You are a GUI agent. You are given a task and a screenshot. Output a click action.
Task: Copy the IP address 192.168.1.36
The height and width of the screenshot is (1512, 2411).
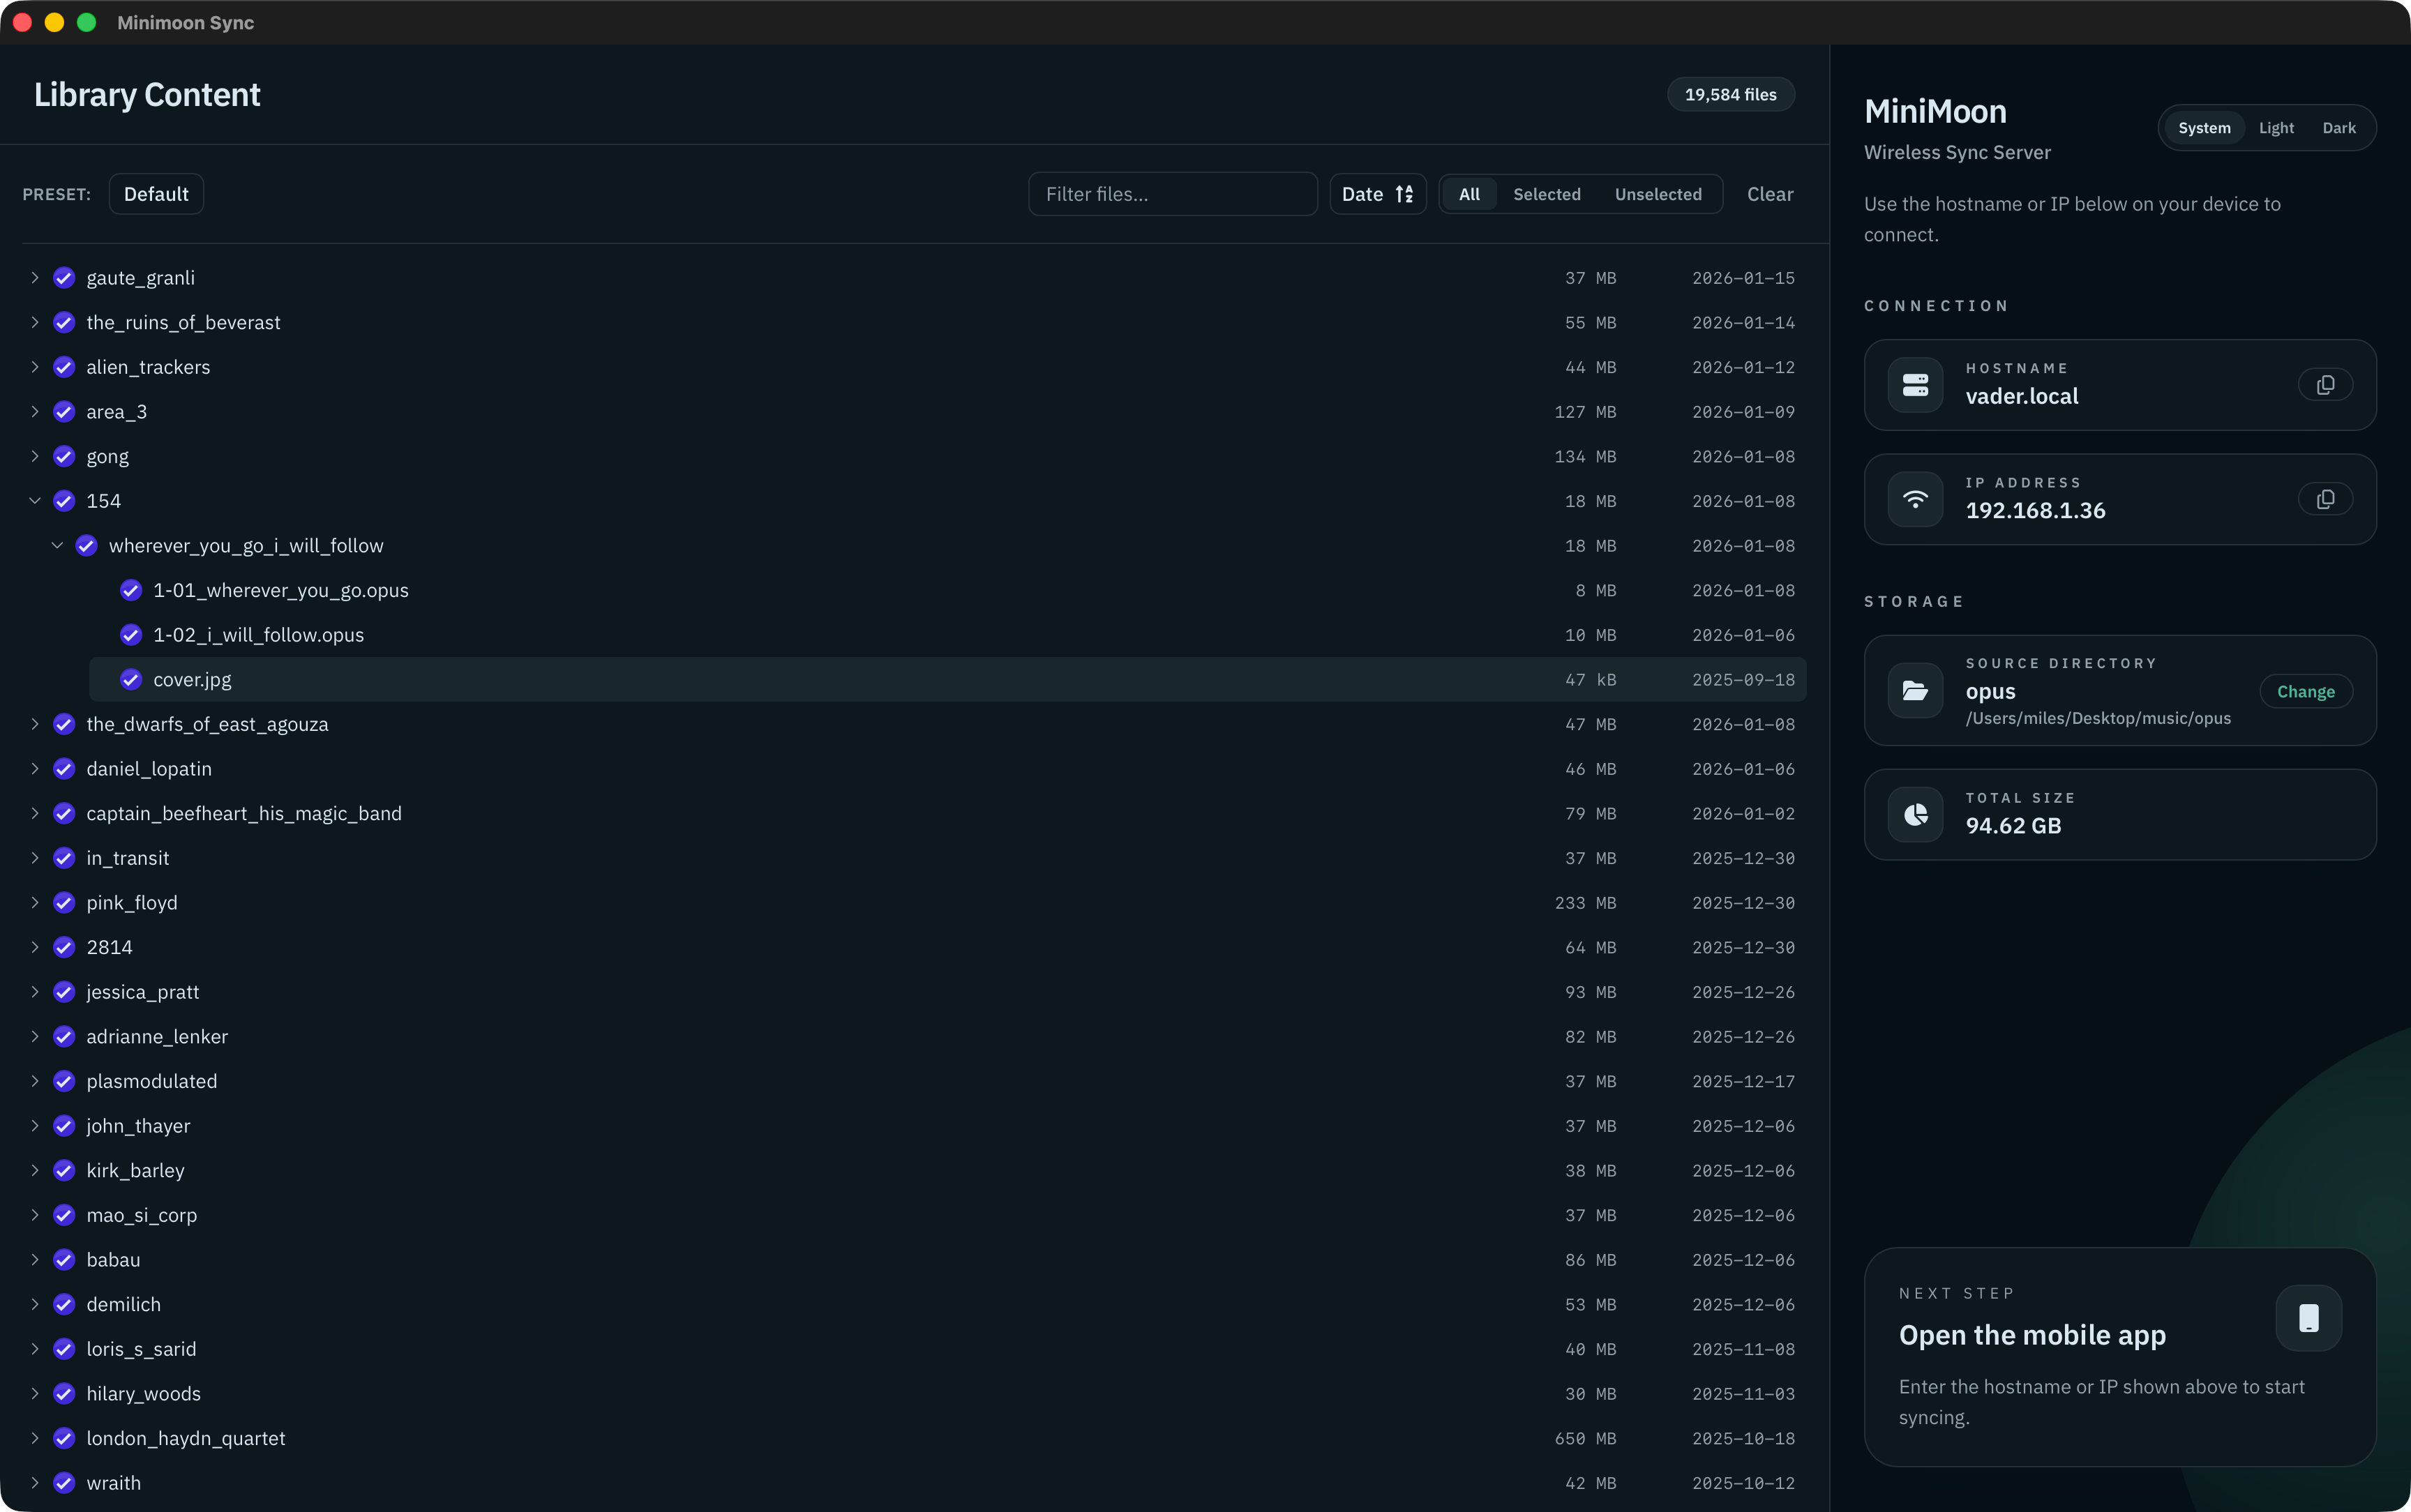(2324, 498)
